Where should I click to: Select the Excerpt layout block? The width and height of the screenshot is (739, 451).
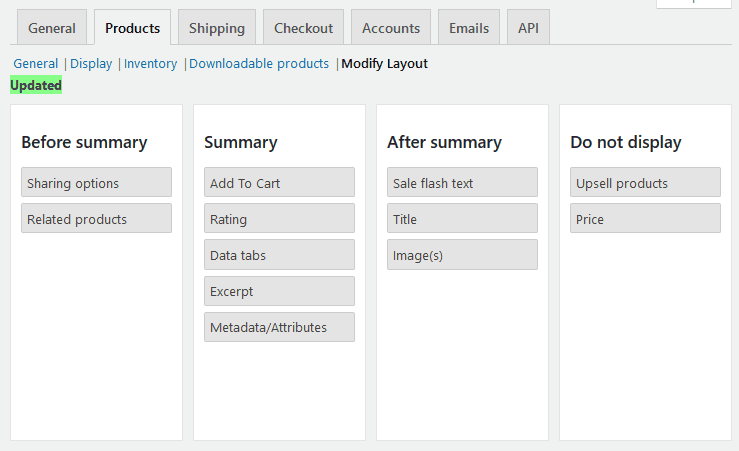click(x=279, y=291)
